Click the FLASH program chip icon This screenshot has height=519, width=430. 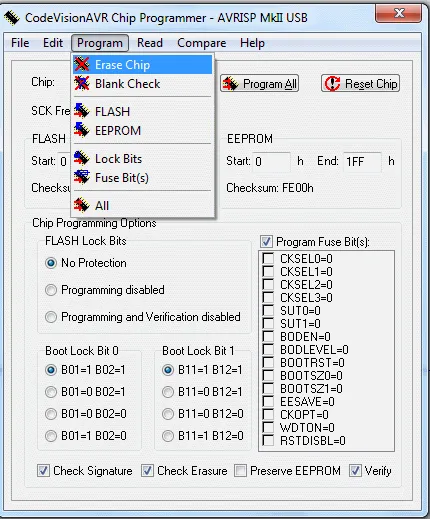pyautogui.click(x=82, y=111)
